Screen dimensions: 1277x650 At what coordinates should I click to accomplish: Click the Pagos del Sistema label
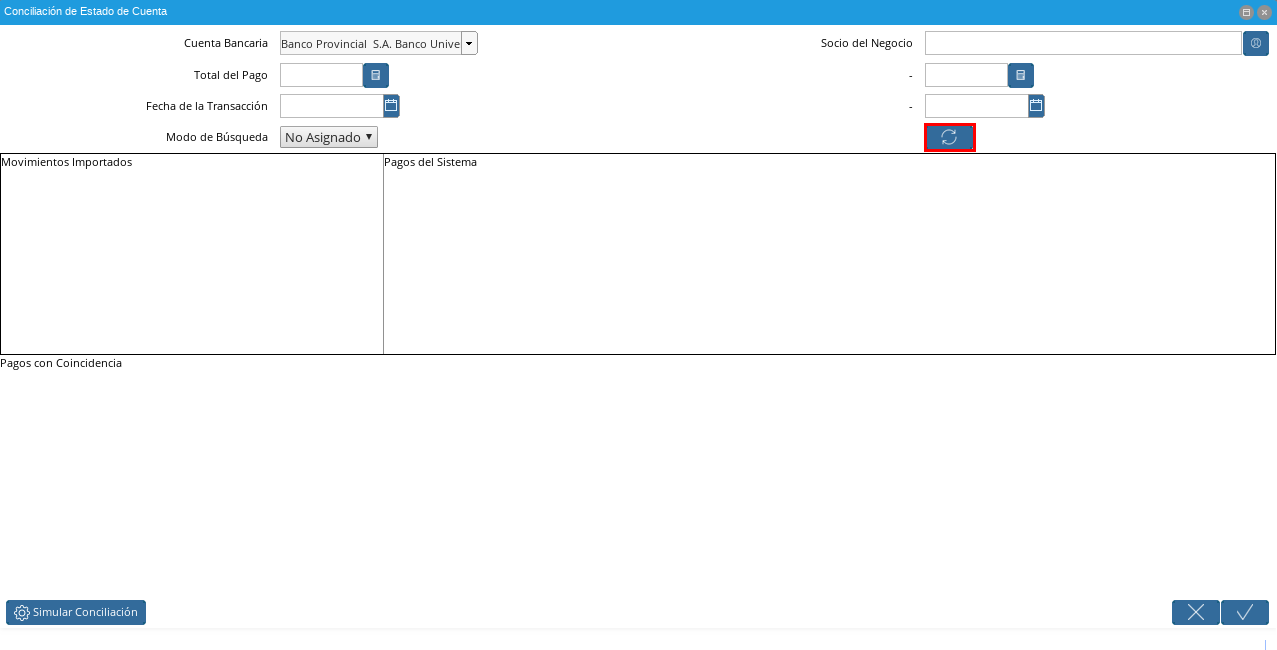[430, 162]
